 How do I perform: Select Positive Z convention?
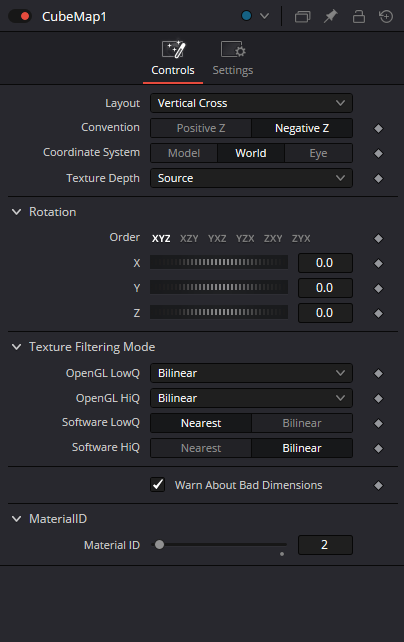click(x=201, y=128)
